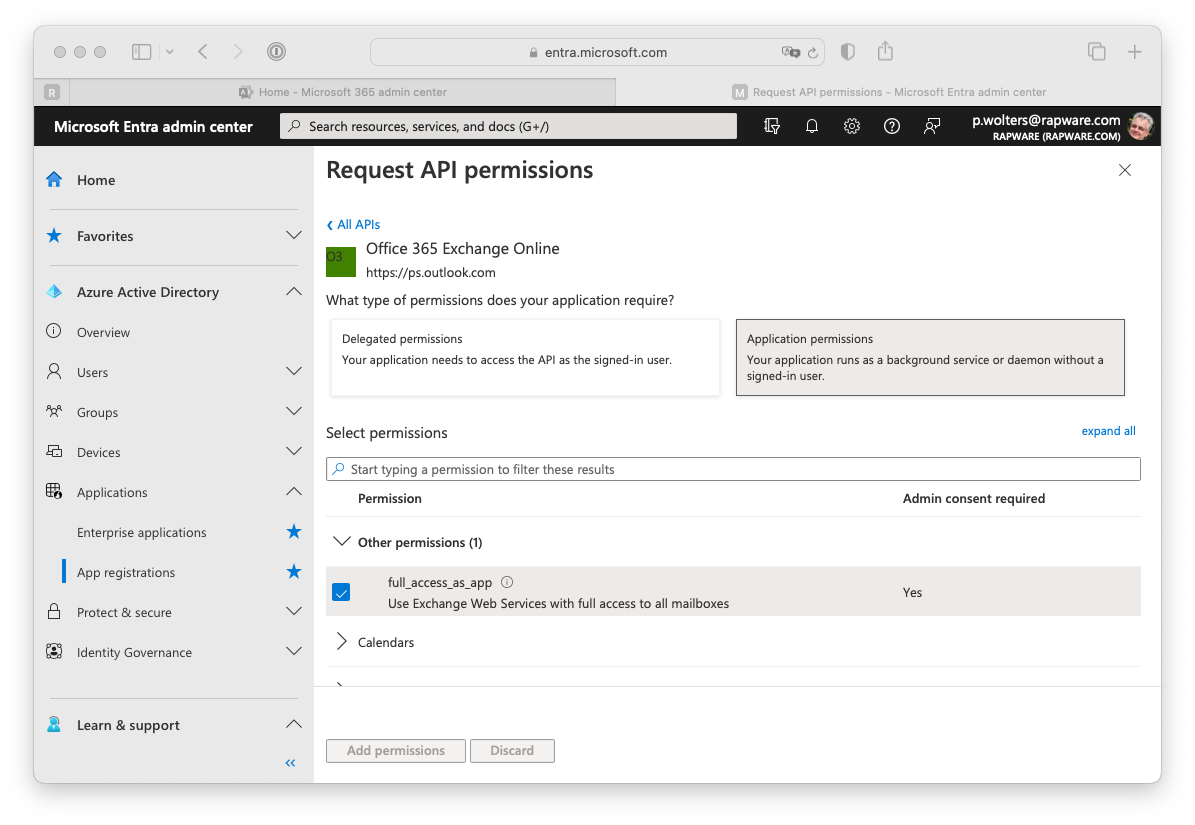Open a new Safari tab with plus
Viewport: 1195px width, 825px height.
coord(1135,52)
